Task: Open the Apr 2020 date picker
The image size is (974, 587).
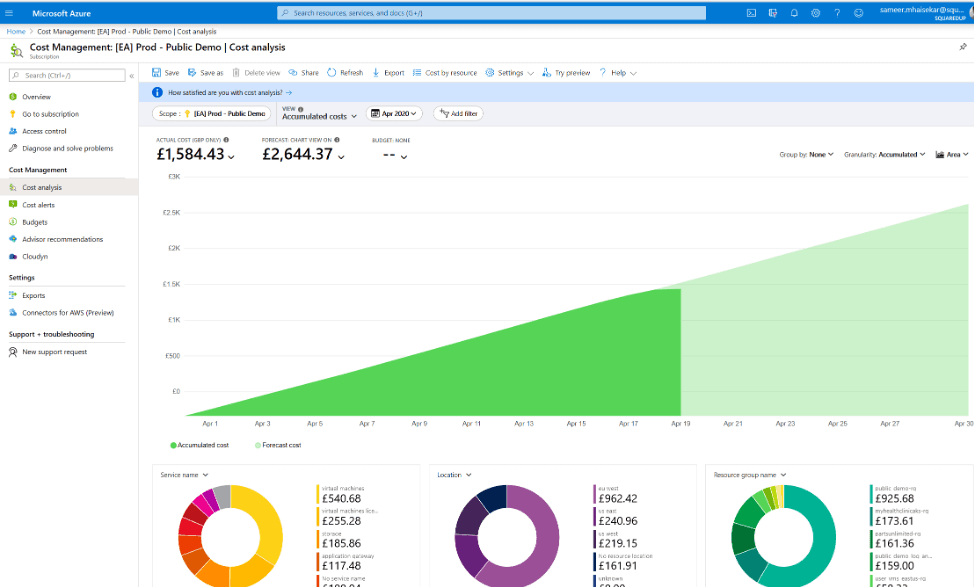Action: [x=394, y=114]
